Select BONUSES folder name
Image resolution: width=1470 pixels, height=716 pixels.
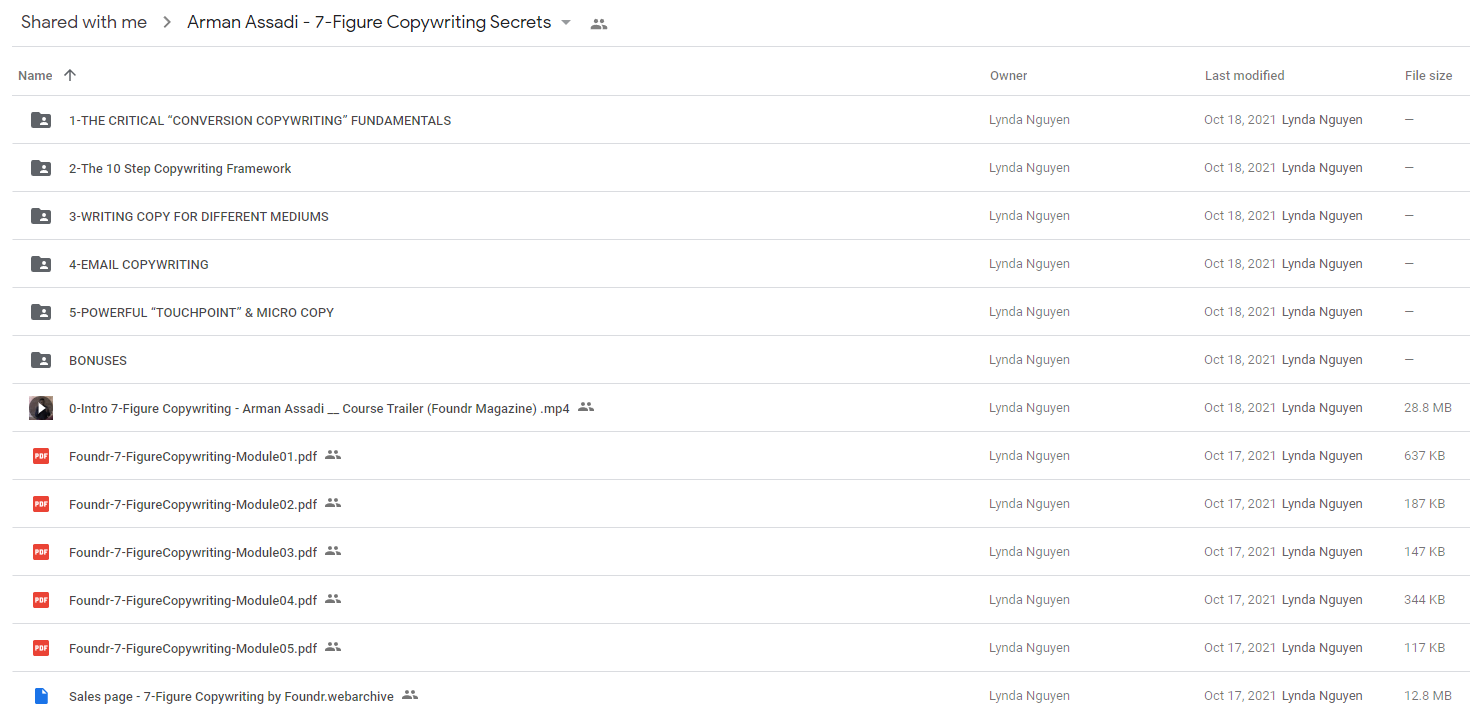[98, 361]
